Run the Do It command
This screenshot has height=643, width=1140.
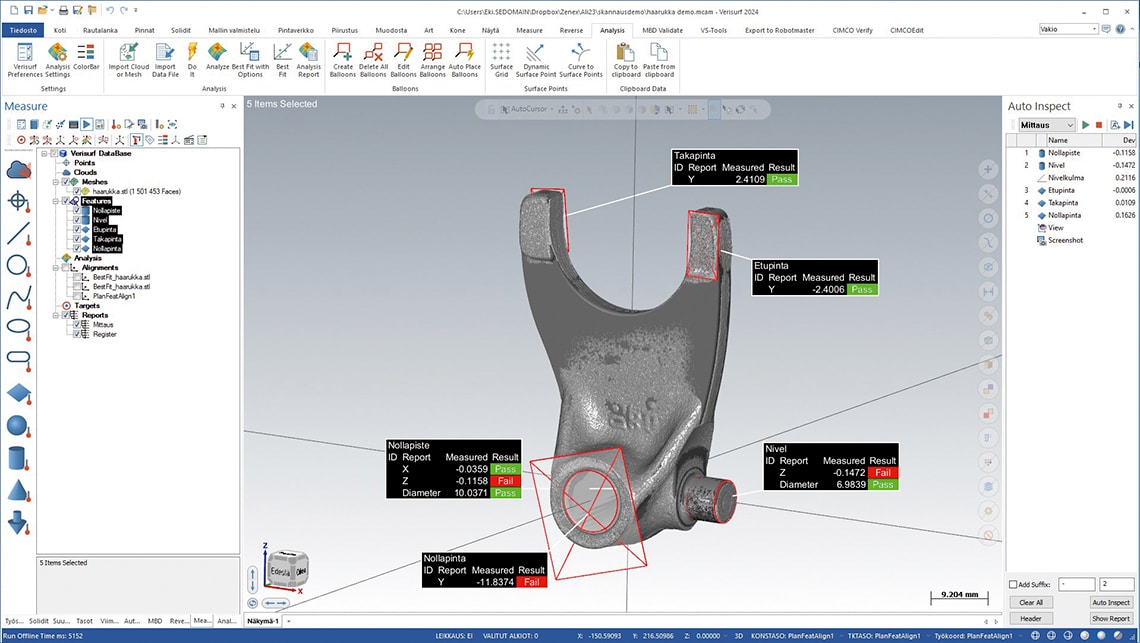[x=192, y=60]
